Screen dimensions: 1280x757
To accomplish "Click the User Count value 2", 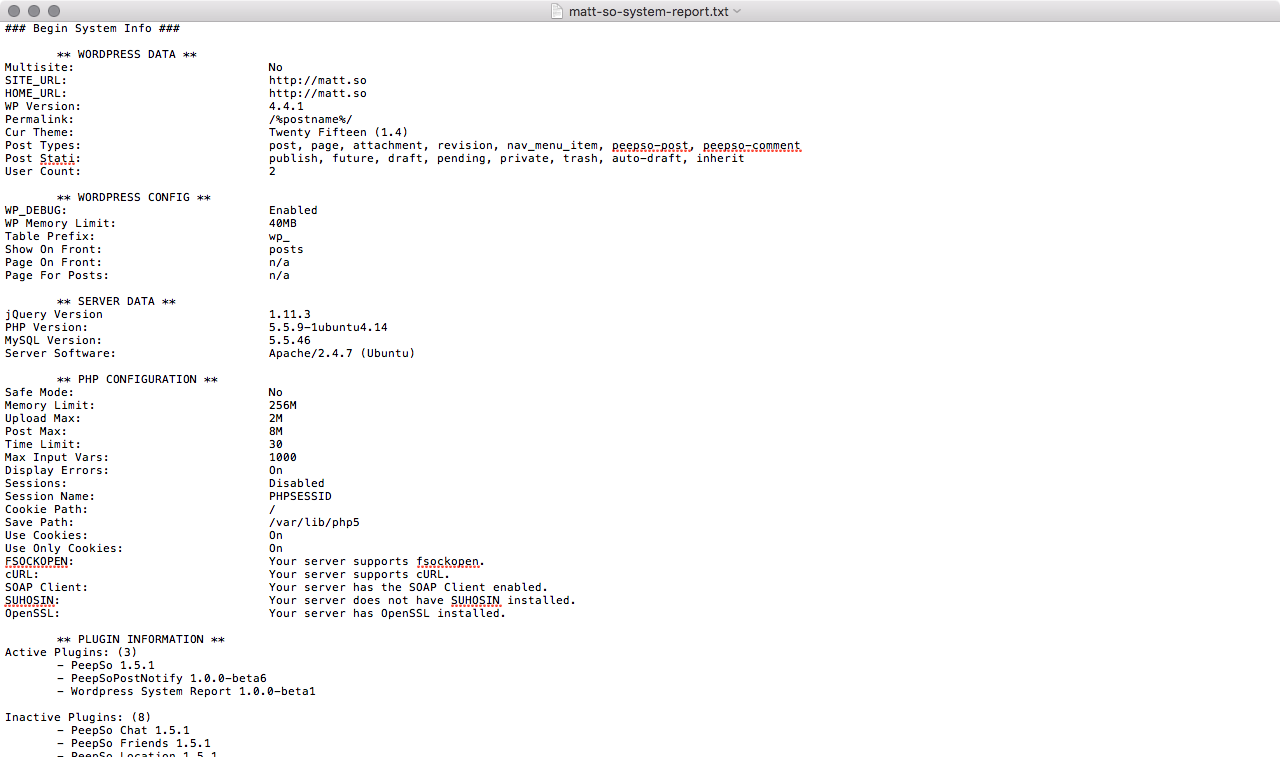I will coord(272,171).
